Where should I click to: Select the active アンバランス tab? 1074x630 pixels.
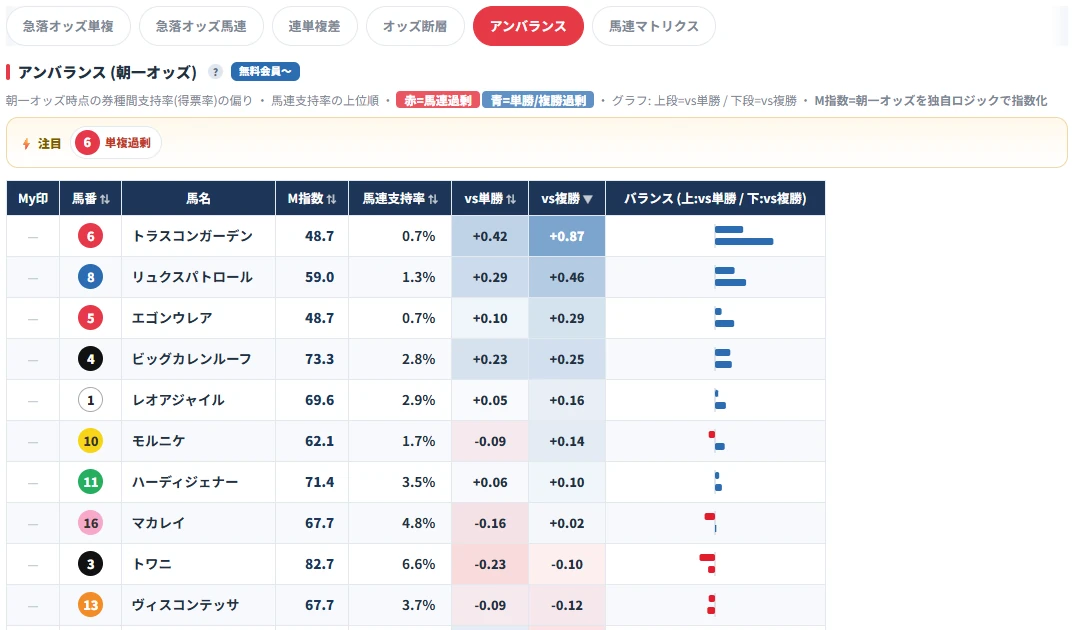pos(528,26)
